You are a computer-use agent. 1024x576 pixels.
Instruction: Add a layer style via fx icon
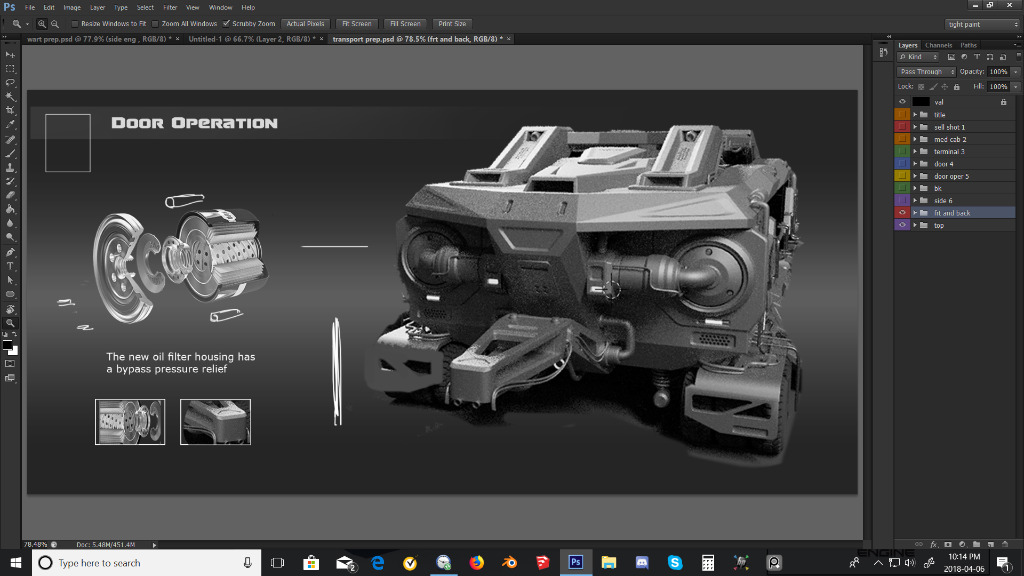933,544
